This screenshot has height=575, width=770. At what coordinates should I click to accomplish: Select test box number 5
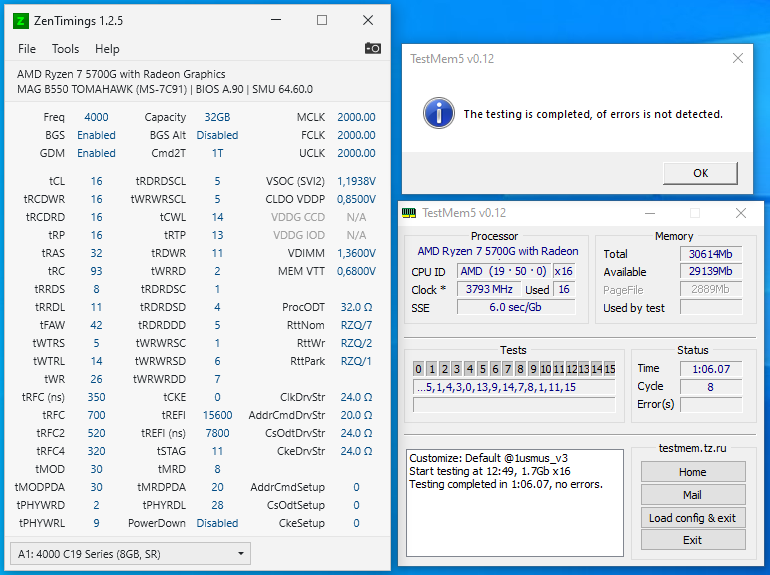[x=482, y=369]
